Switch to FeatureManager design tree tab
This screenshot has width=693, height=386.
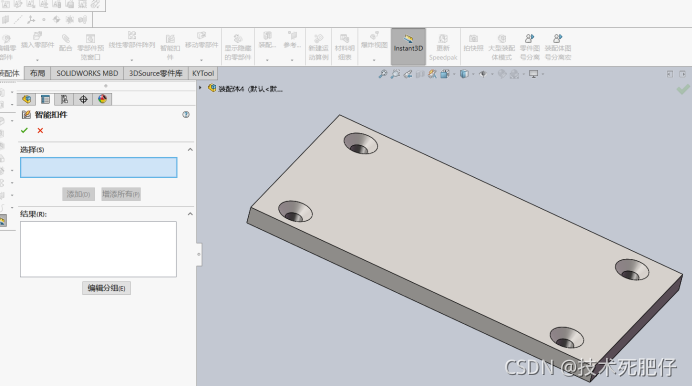click(x=27, y=99)
